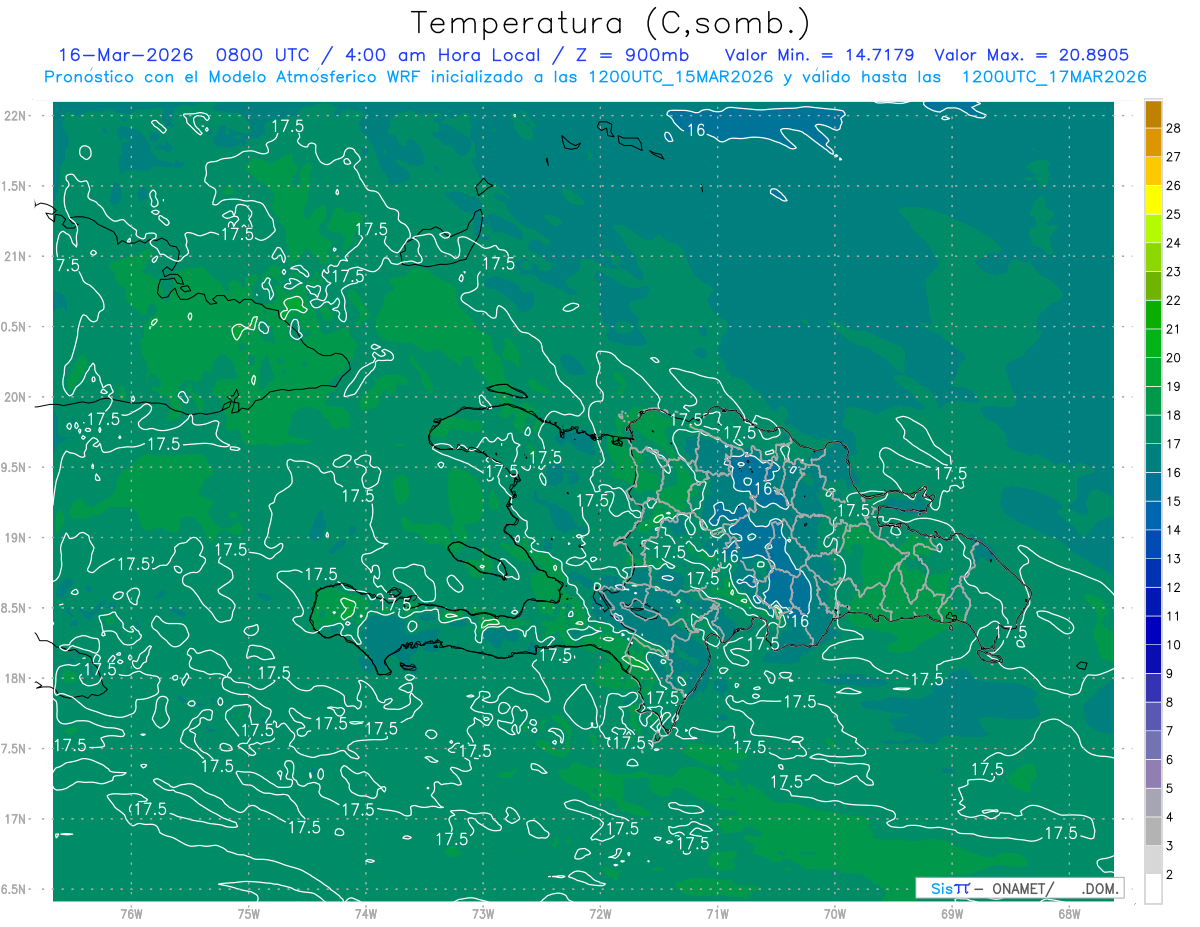1200x927 pixels.
Task: Pick the gray color-bar segment between 3 and 4
Action: pos(1153,831)
